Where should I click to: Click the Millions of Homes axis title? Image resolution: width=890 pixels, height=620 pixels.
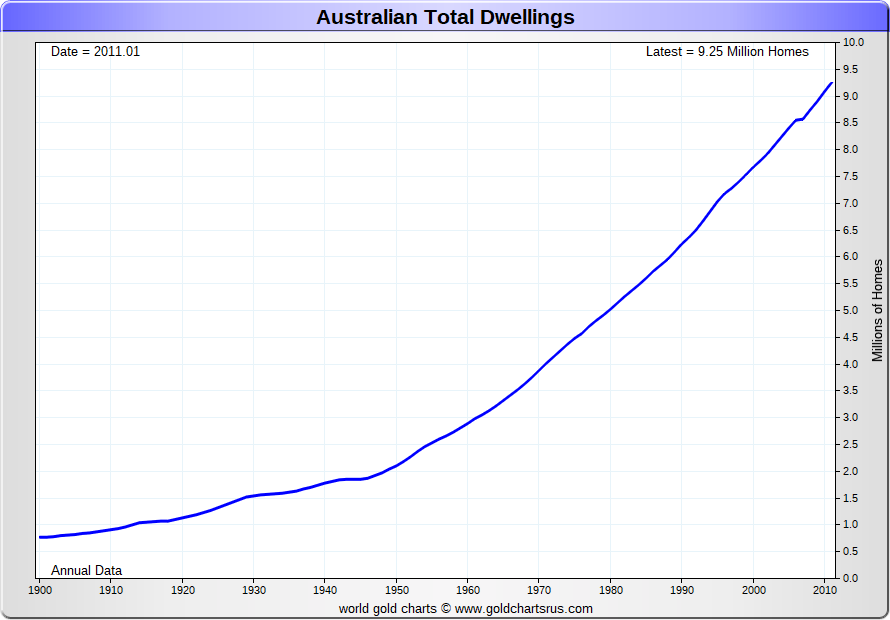877,310
